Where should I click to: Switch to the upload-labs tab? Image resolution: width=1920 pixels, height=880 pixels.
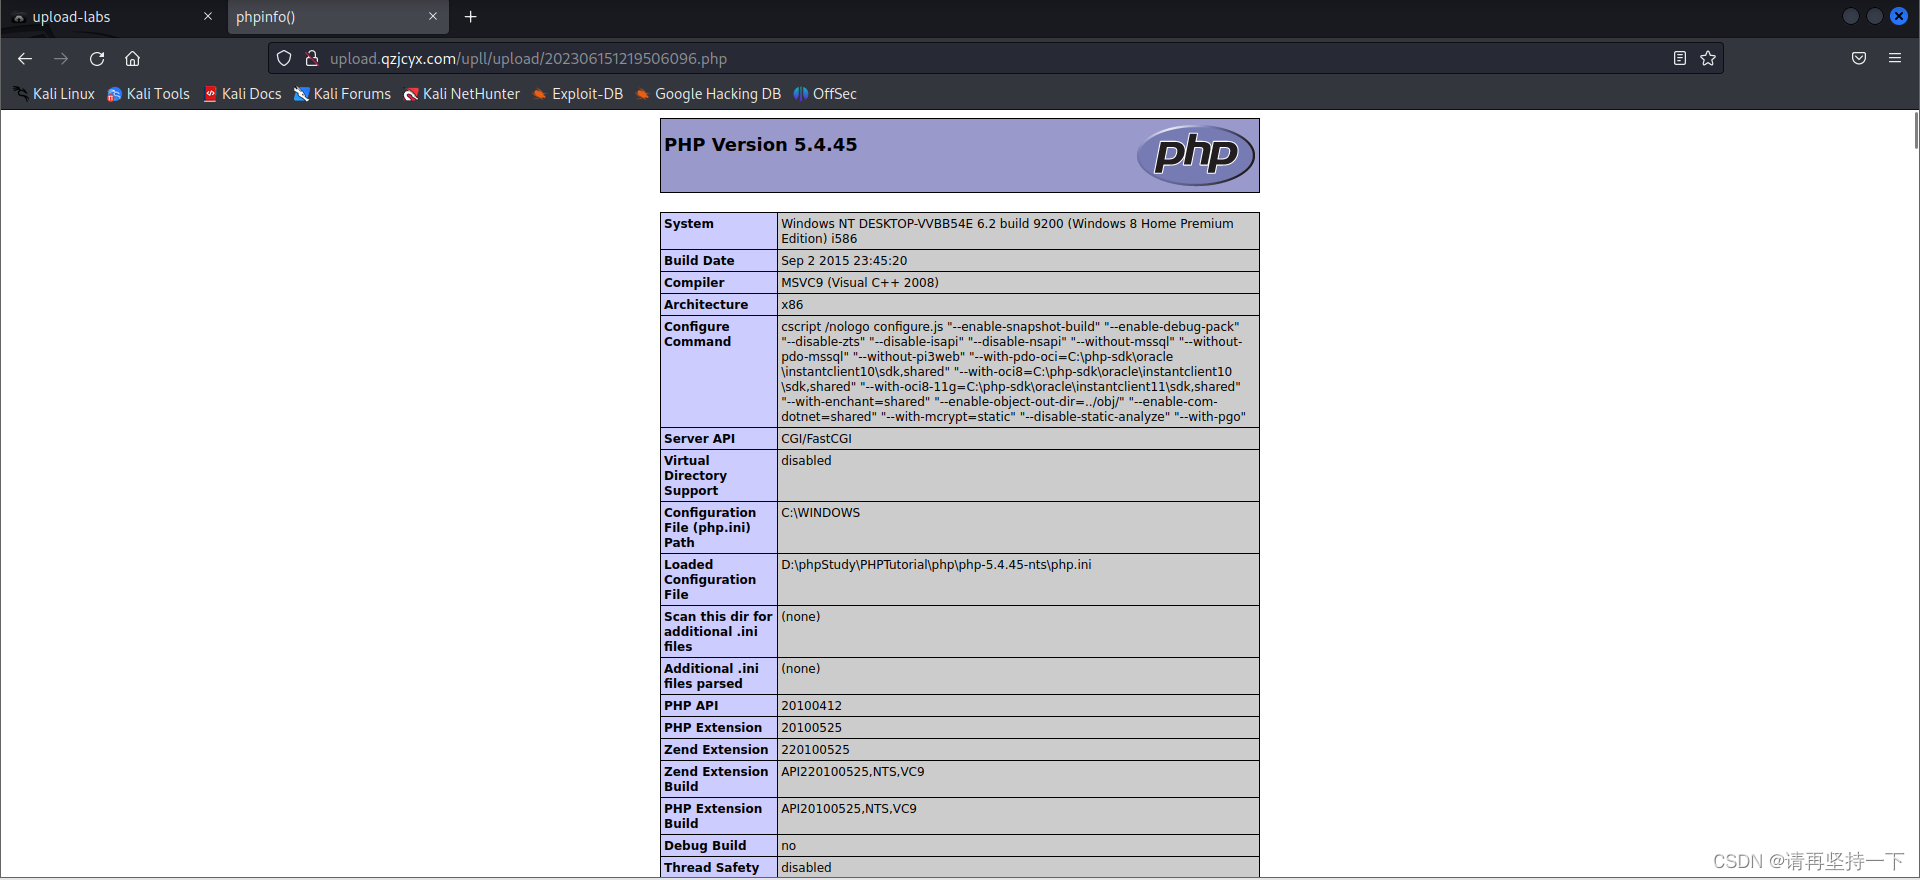click(112, 17)
